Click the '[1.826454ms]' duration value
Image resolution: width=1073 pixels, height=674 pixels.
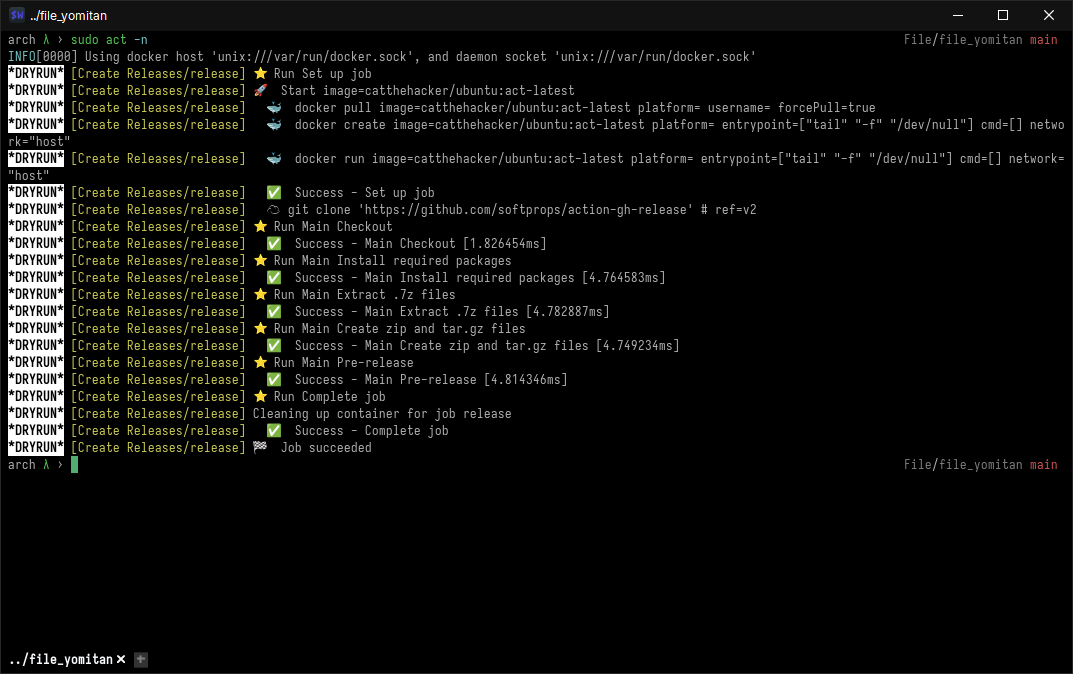pyautogui.click(x=504, y=244)
